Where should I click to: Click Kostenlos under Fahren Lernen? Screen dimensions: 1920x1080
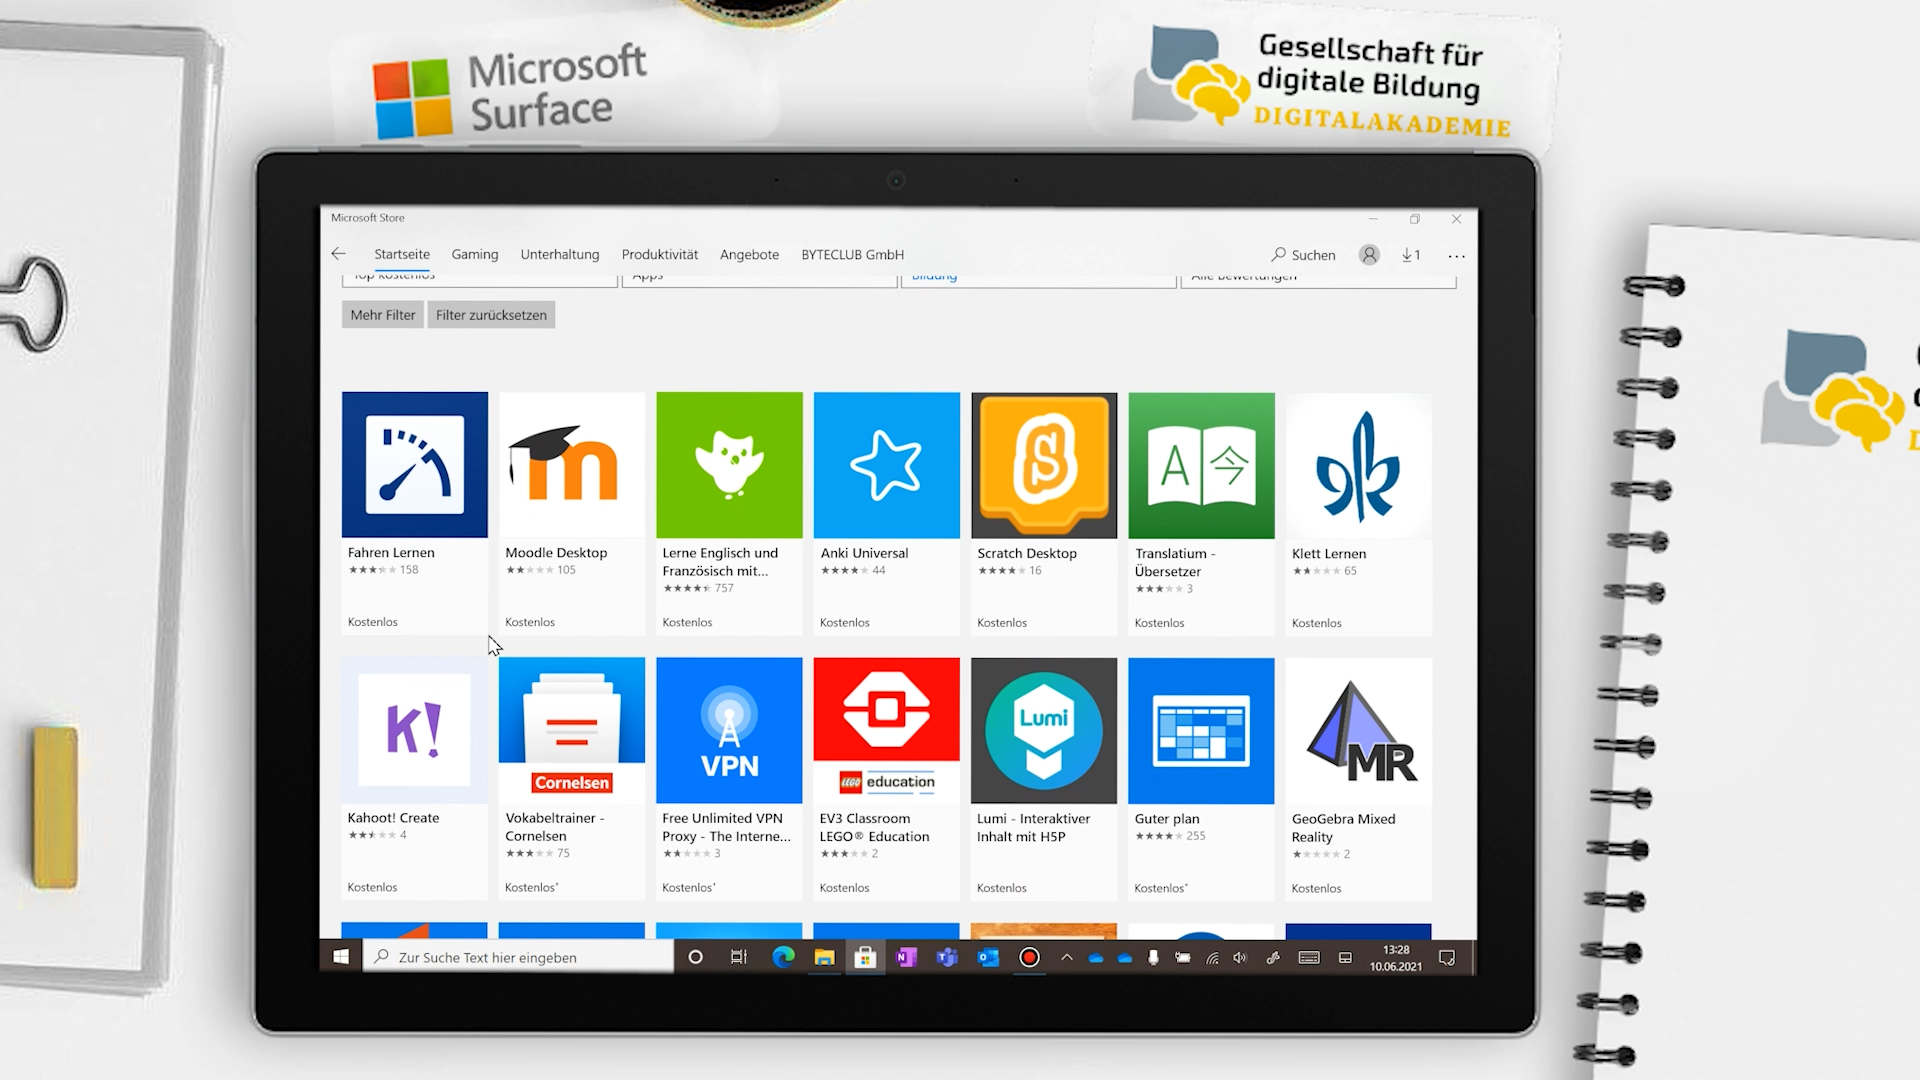[373, 622]
